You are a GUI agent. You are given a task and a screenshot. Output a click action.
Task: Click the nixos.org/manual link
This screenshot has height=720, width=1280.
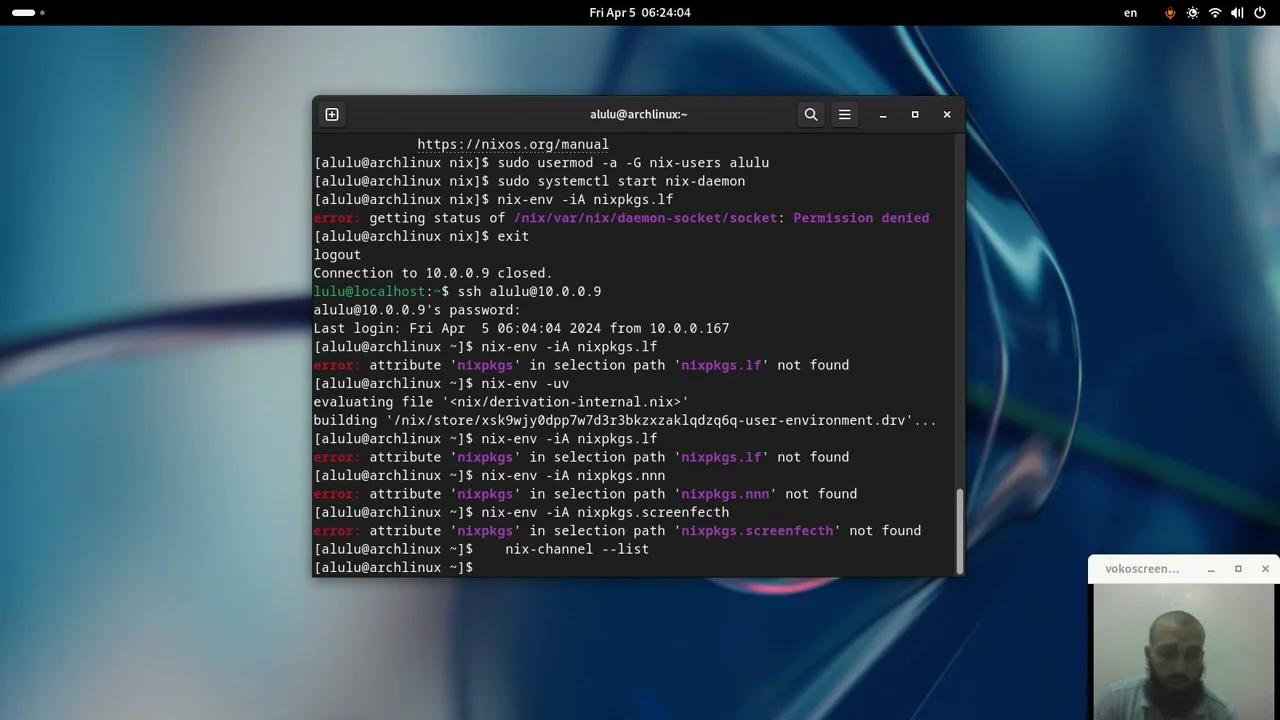click(512, 144)
